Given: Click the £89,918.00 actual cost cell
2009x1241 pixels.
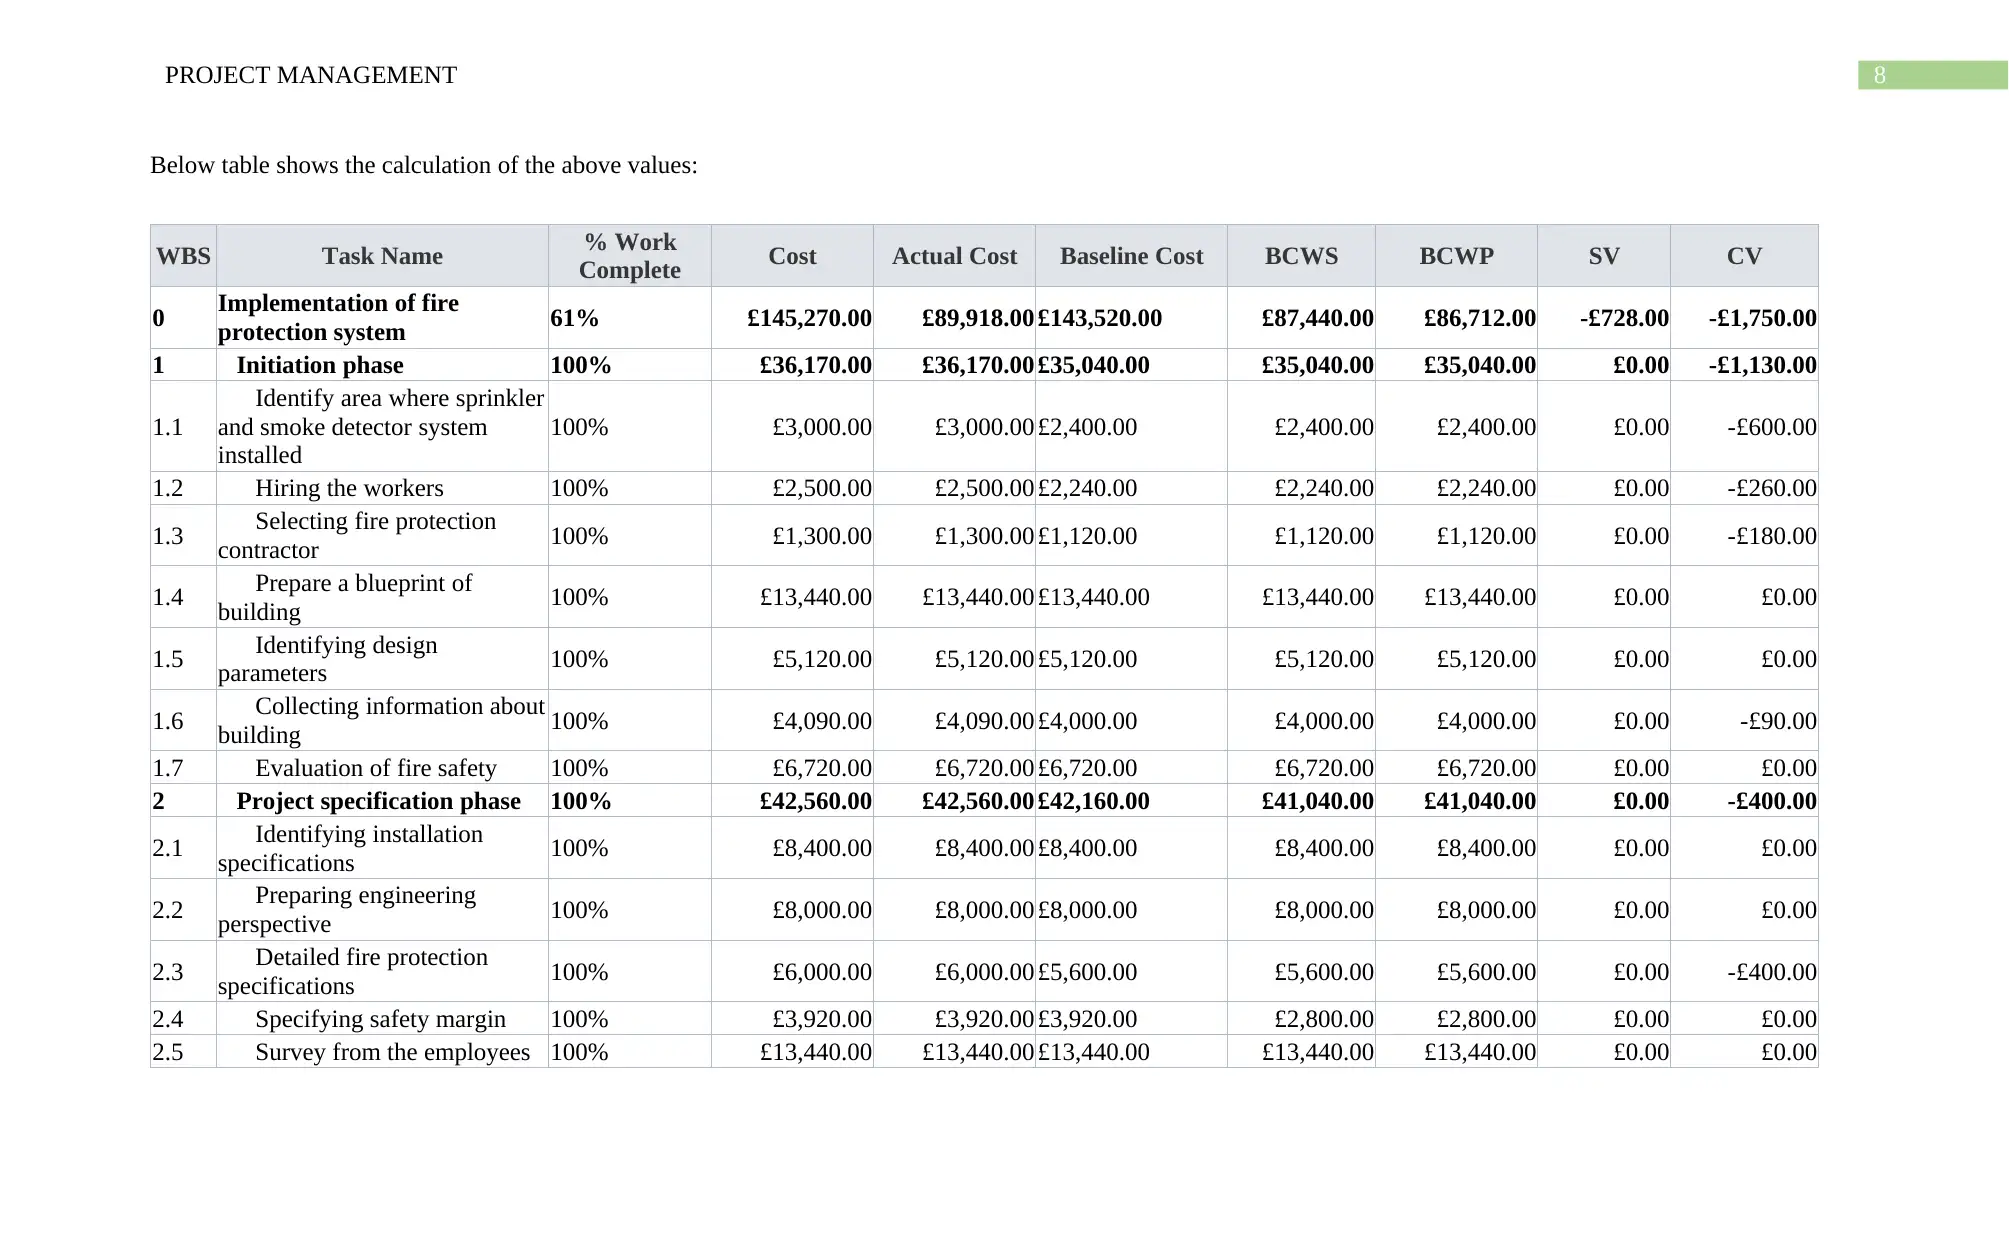Looking at the screenshot, I should [954, 318].
